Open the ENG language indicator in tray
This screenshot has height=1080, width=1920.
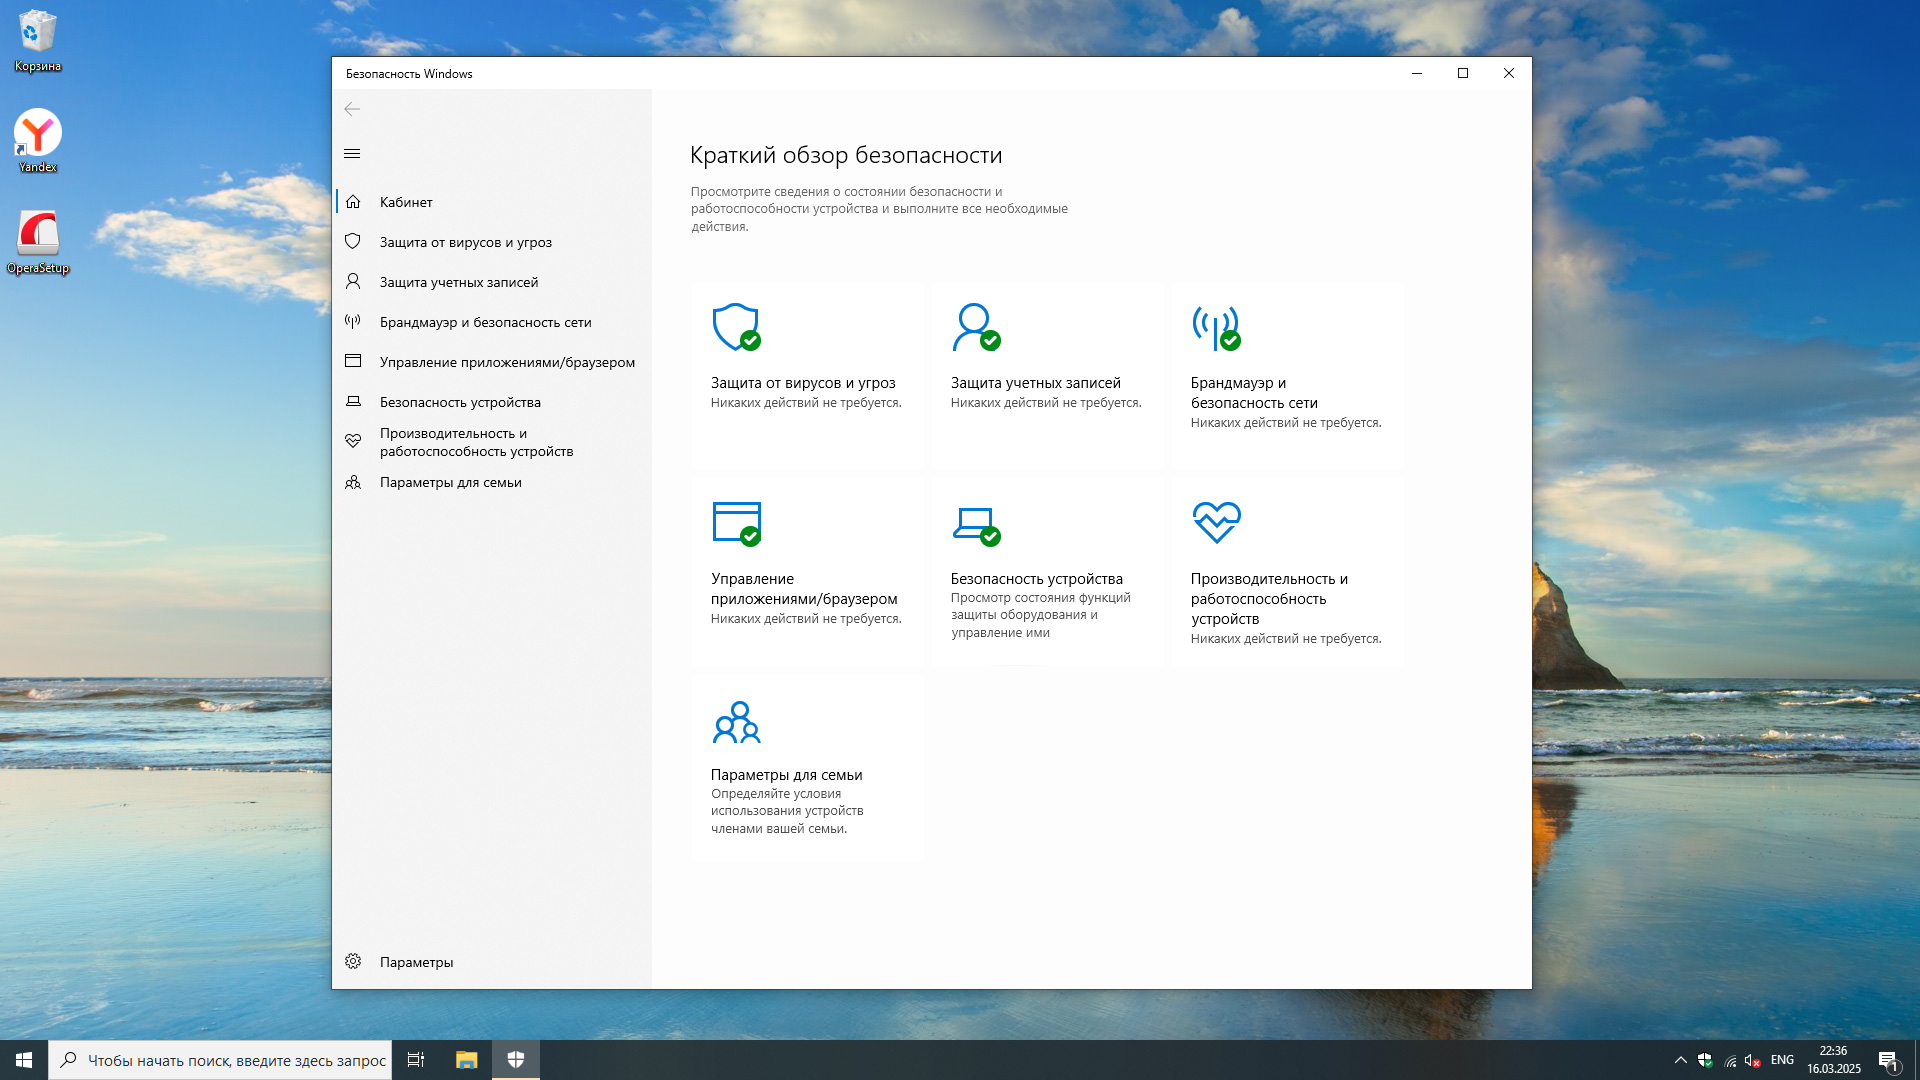point(1781,1060)
